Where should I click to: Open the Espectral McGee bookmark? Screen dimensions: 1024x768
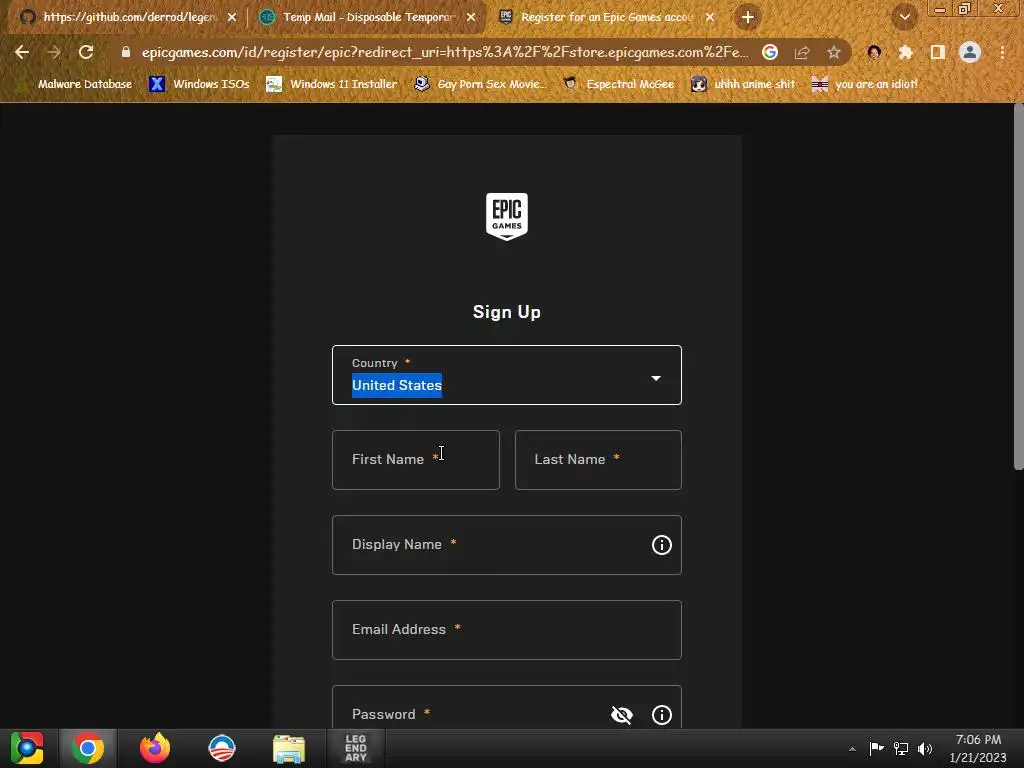[618, 84]
